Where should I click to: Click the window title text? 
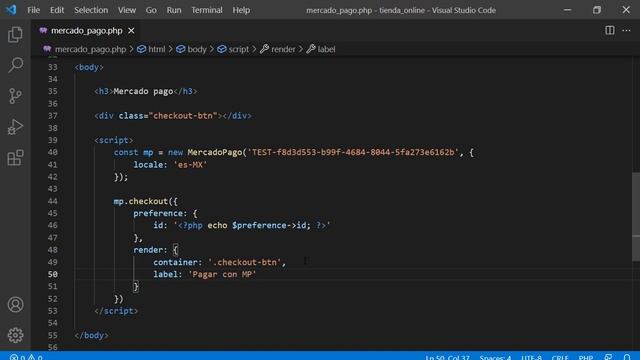401,10
